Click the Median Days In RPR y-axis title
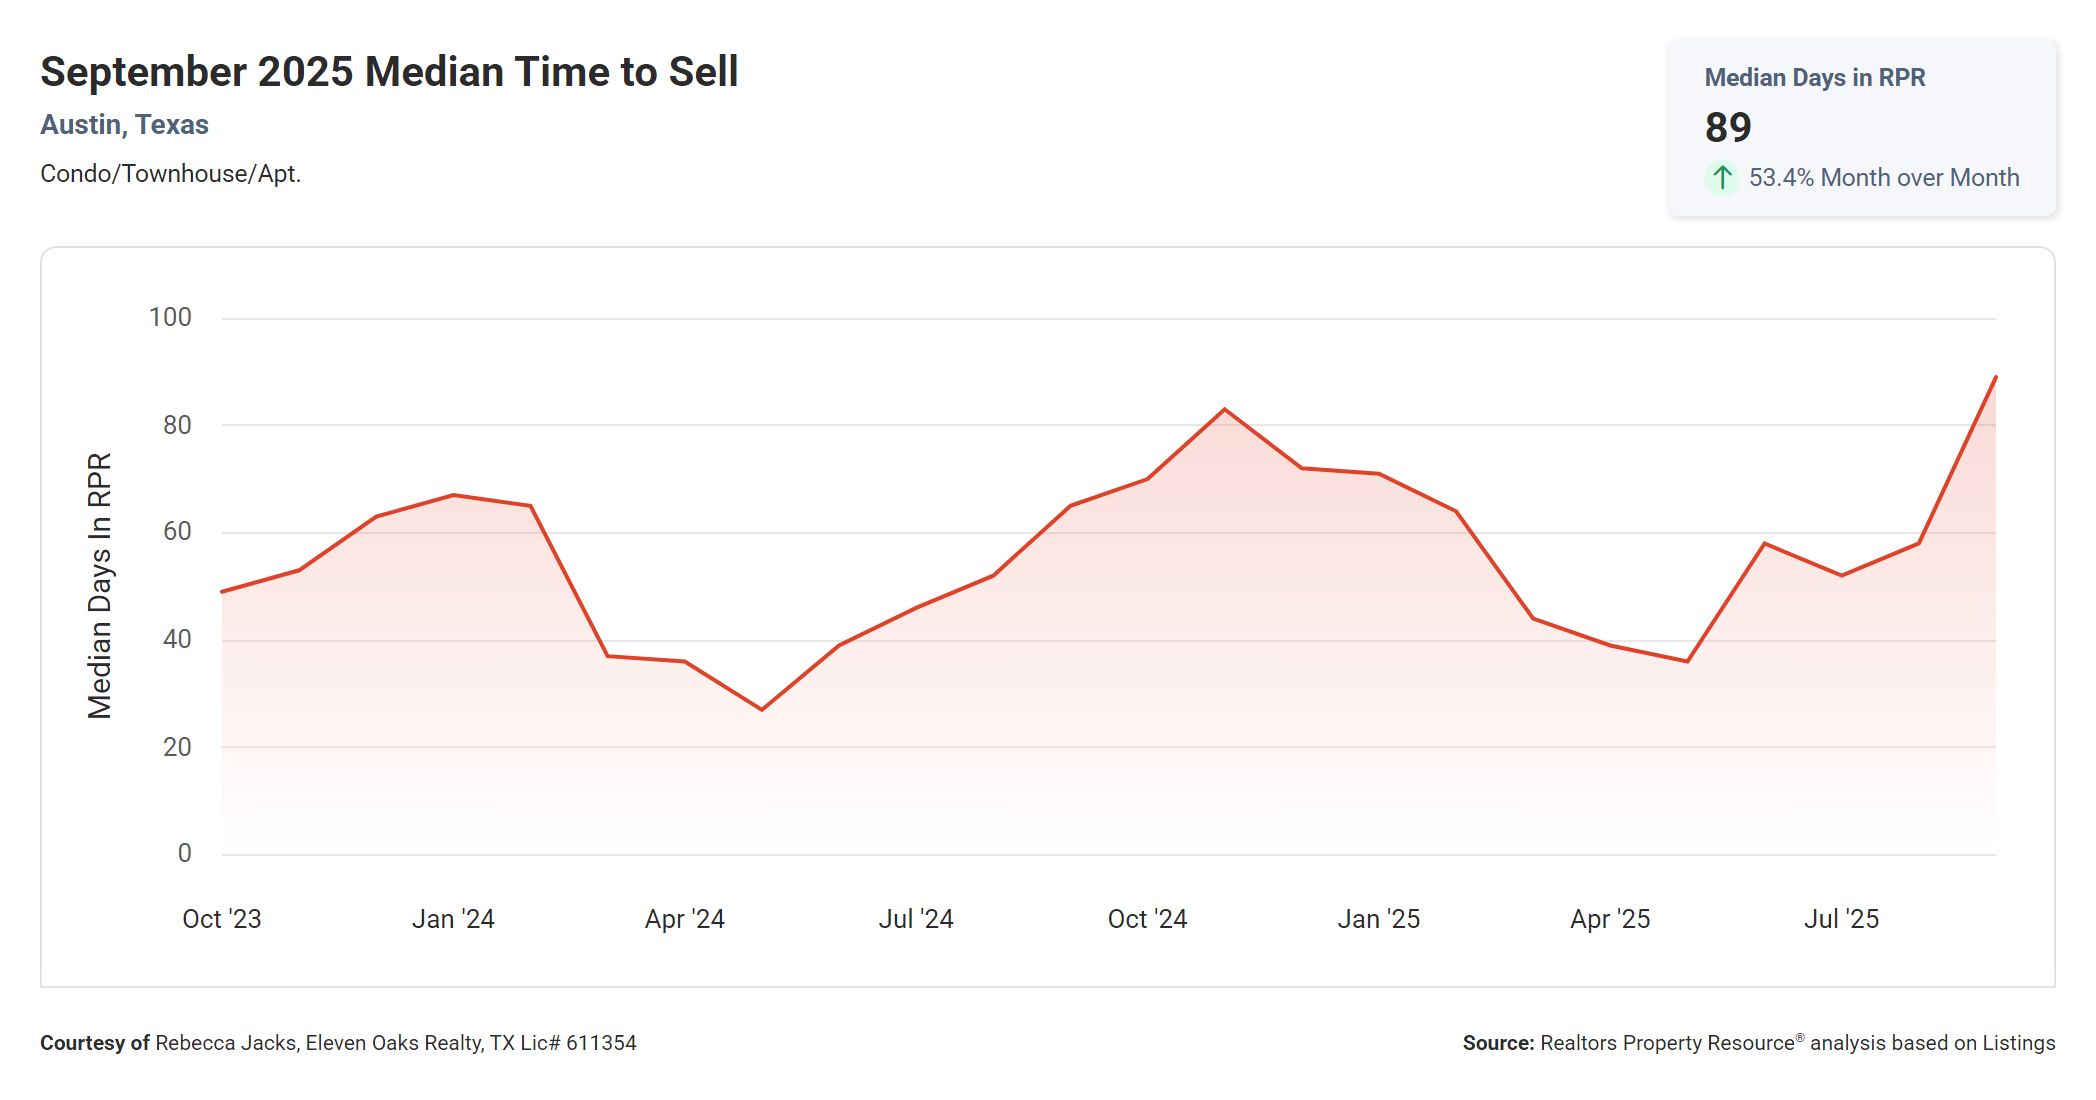This screenshot has width=2096, height=1100. (x=99, y=586)
